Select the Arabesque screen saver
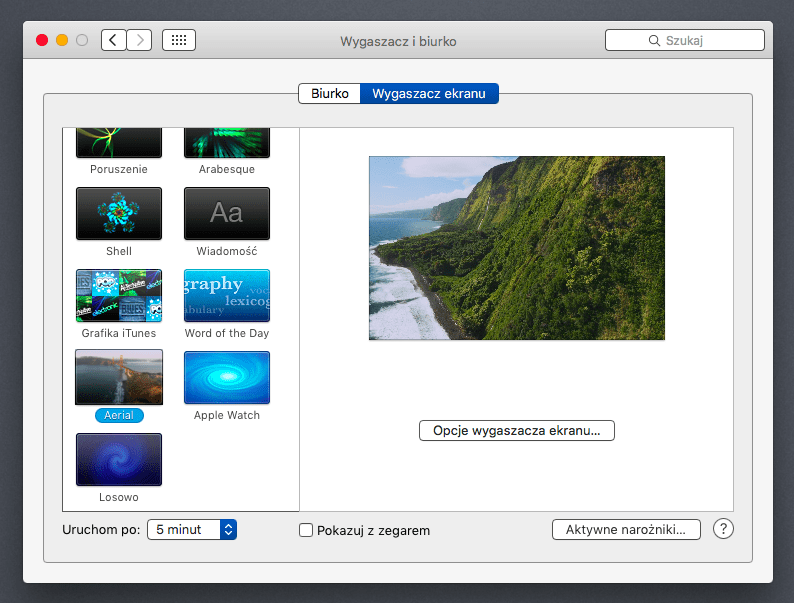 click(x=226, y=144)
